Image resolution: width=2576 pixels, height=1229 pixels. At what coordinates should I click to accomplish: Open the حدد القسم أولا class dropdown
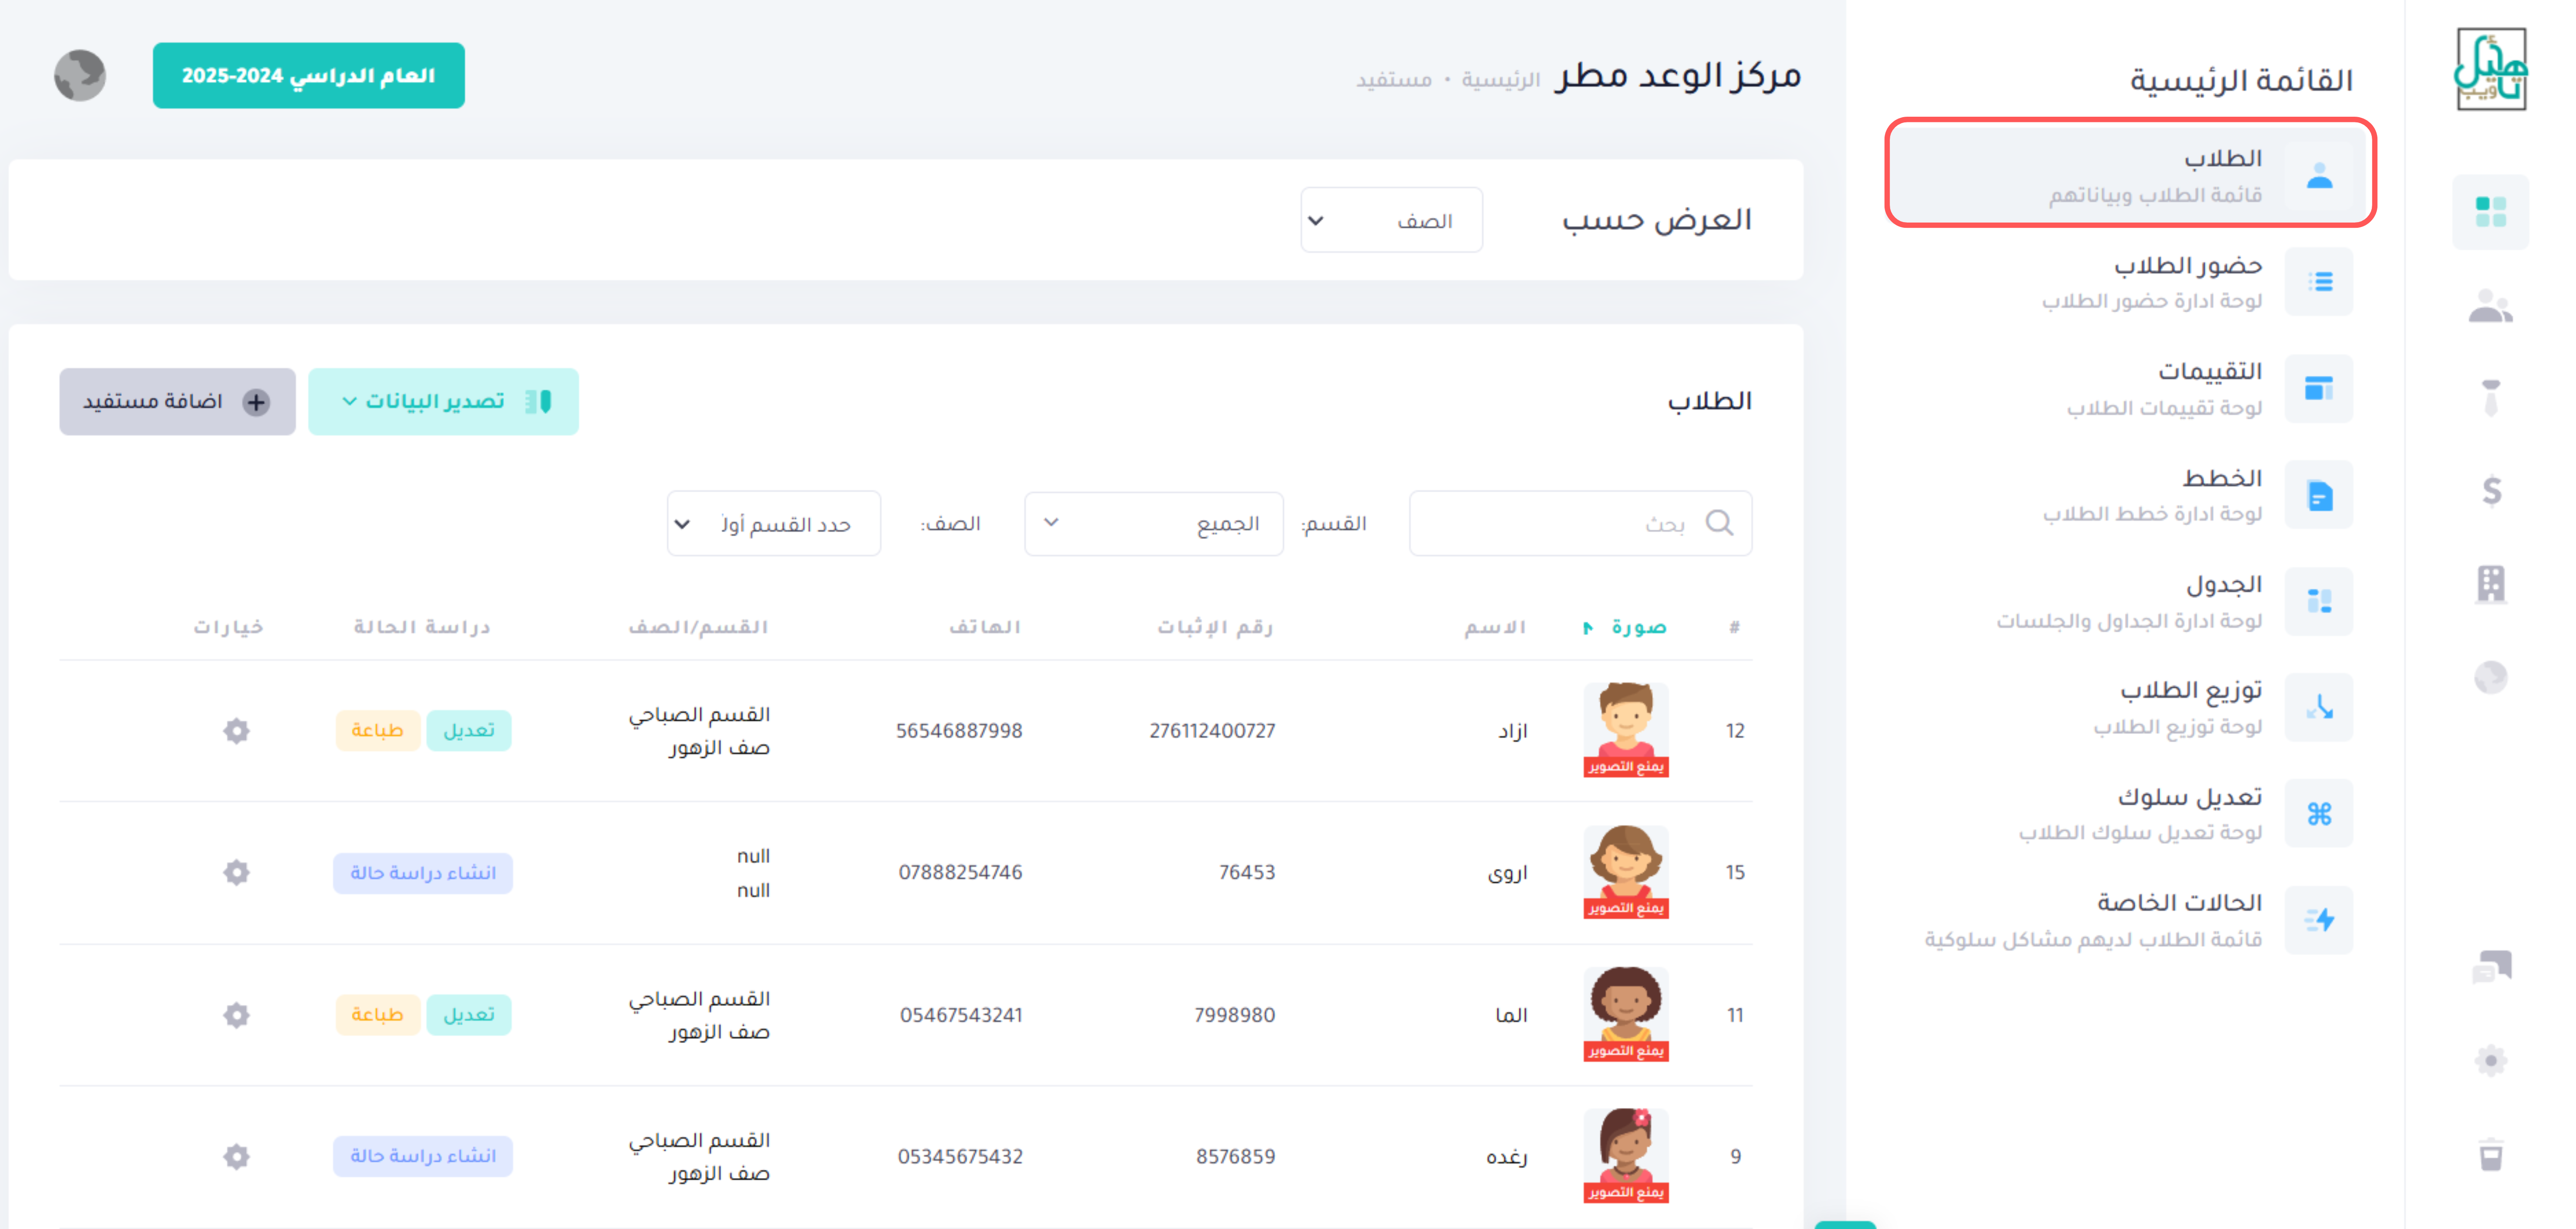point(774,523)
